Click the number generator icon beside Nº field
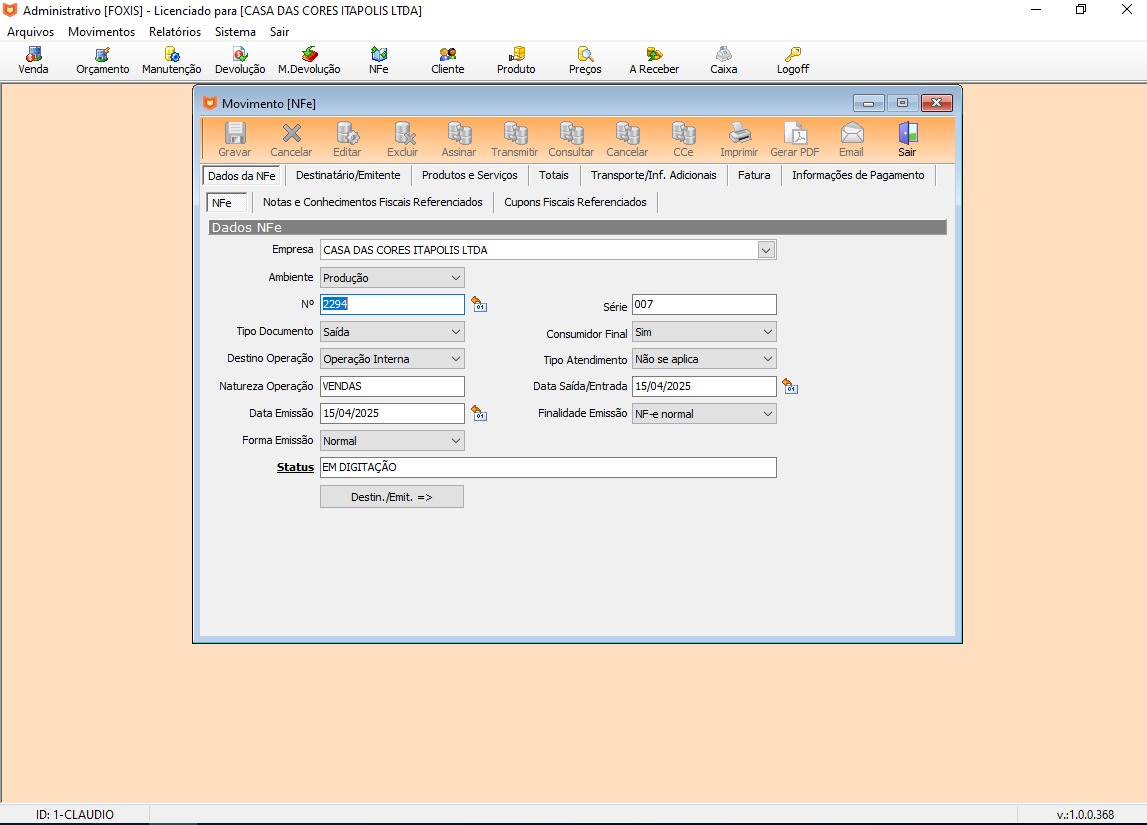The height and width of the screenshot is (825, 1147). (479, 305)
